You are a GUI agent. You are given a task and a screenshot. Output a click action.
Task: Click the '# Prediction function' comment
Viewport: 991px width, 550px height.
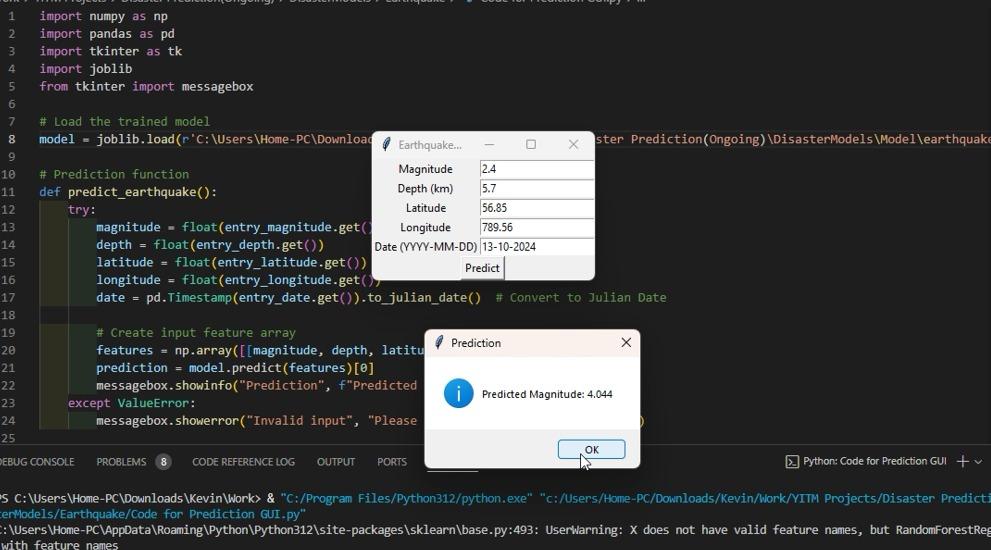tap(114, 174)
